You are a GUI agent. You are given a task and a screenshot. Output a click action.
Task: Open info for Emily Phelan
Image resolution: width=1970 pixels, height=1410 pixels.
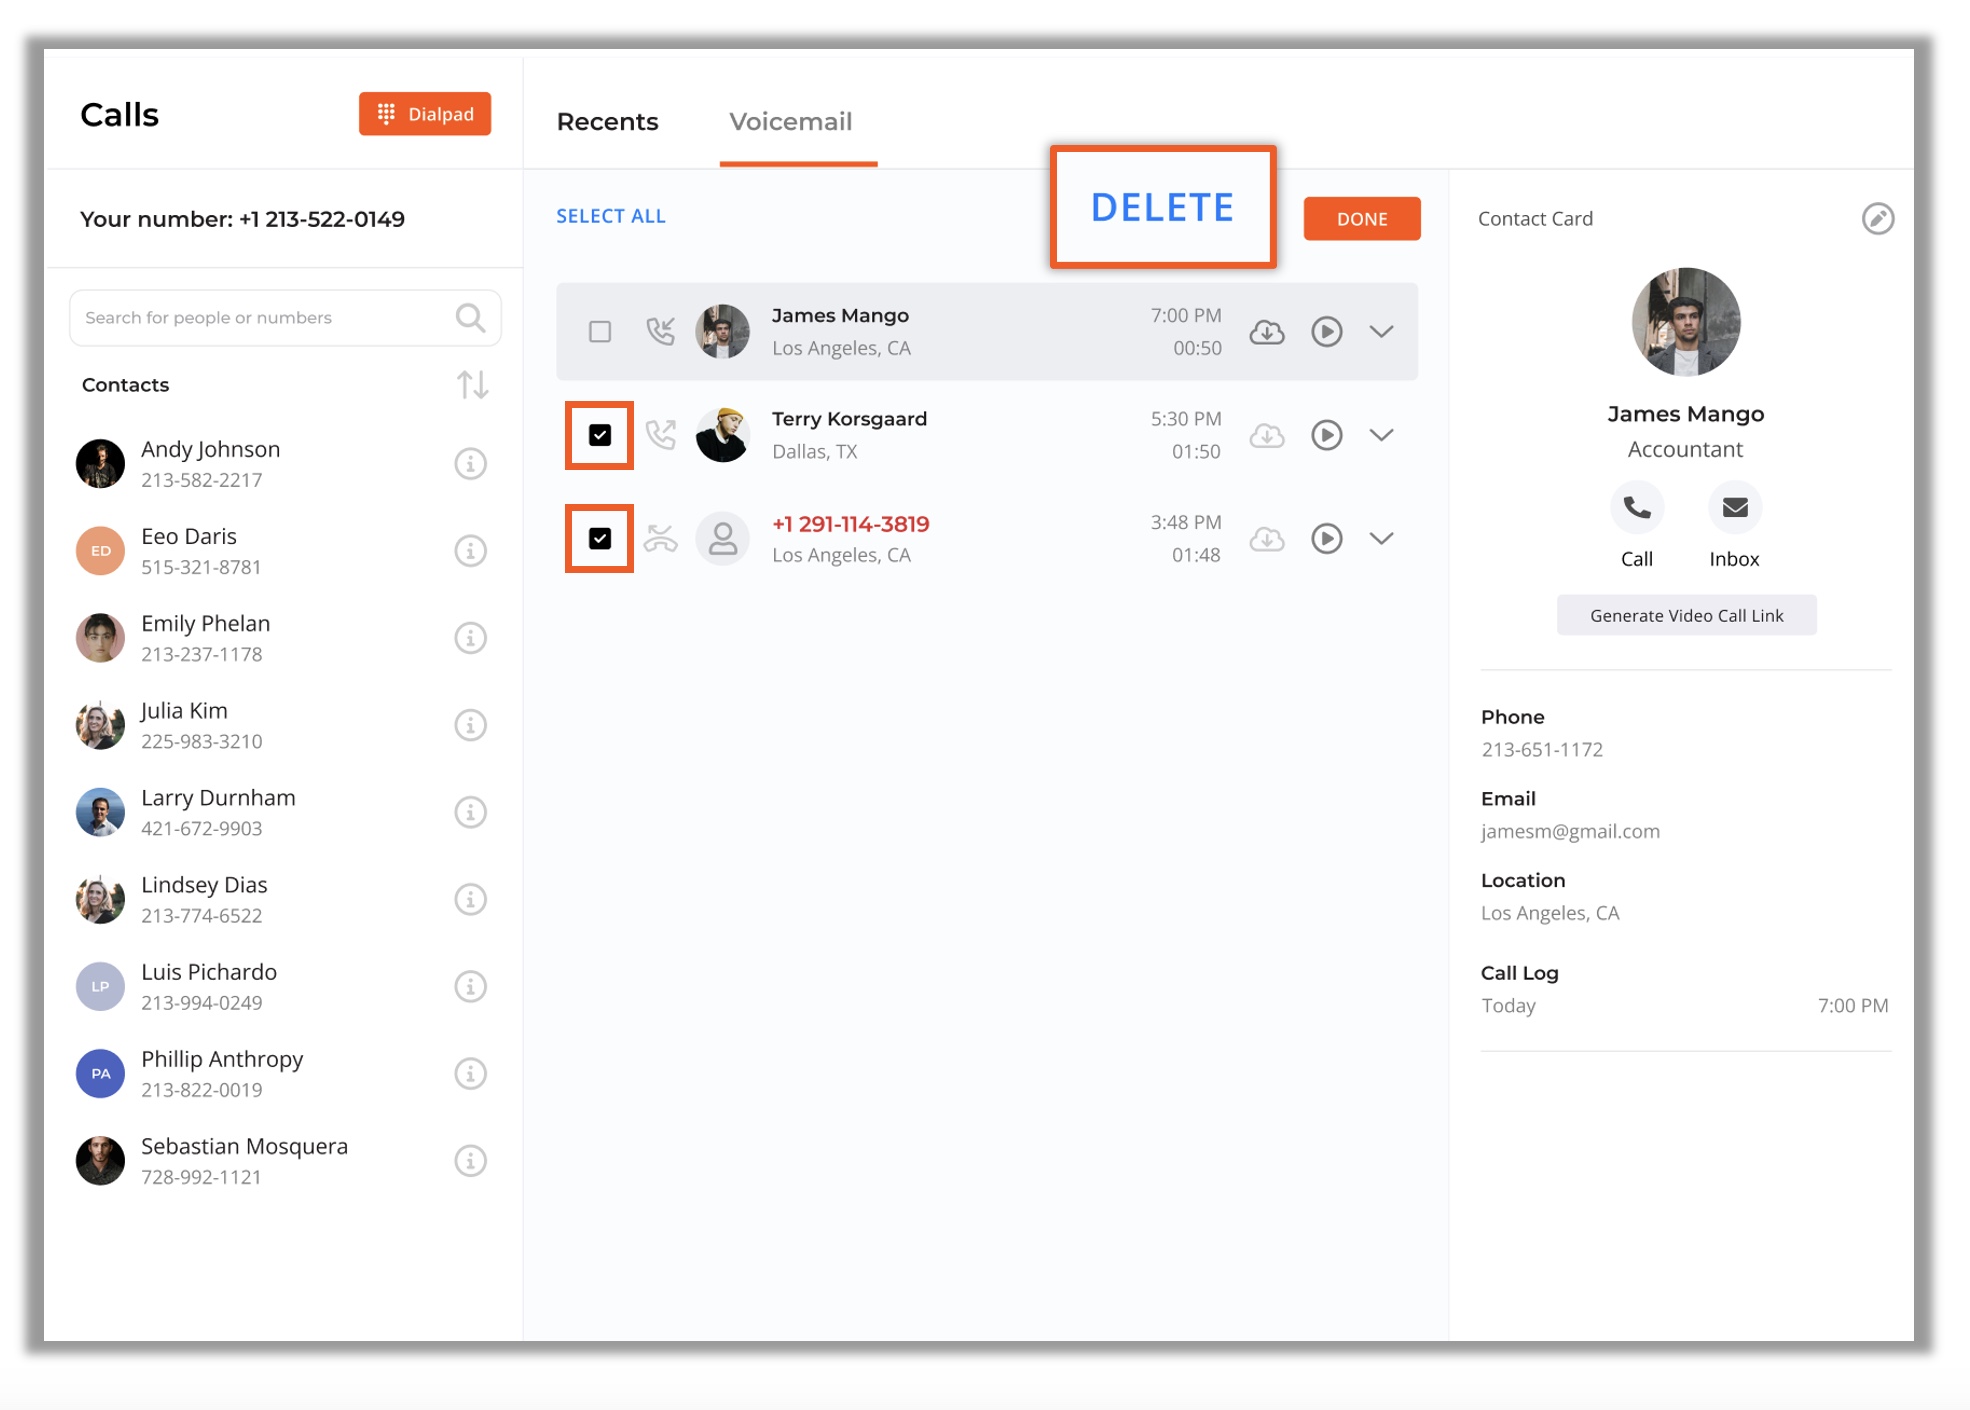[x=470, y=638]
